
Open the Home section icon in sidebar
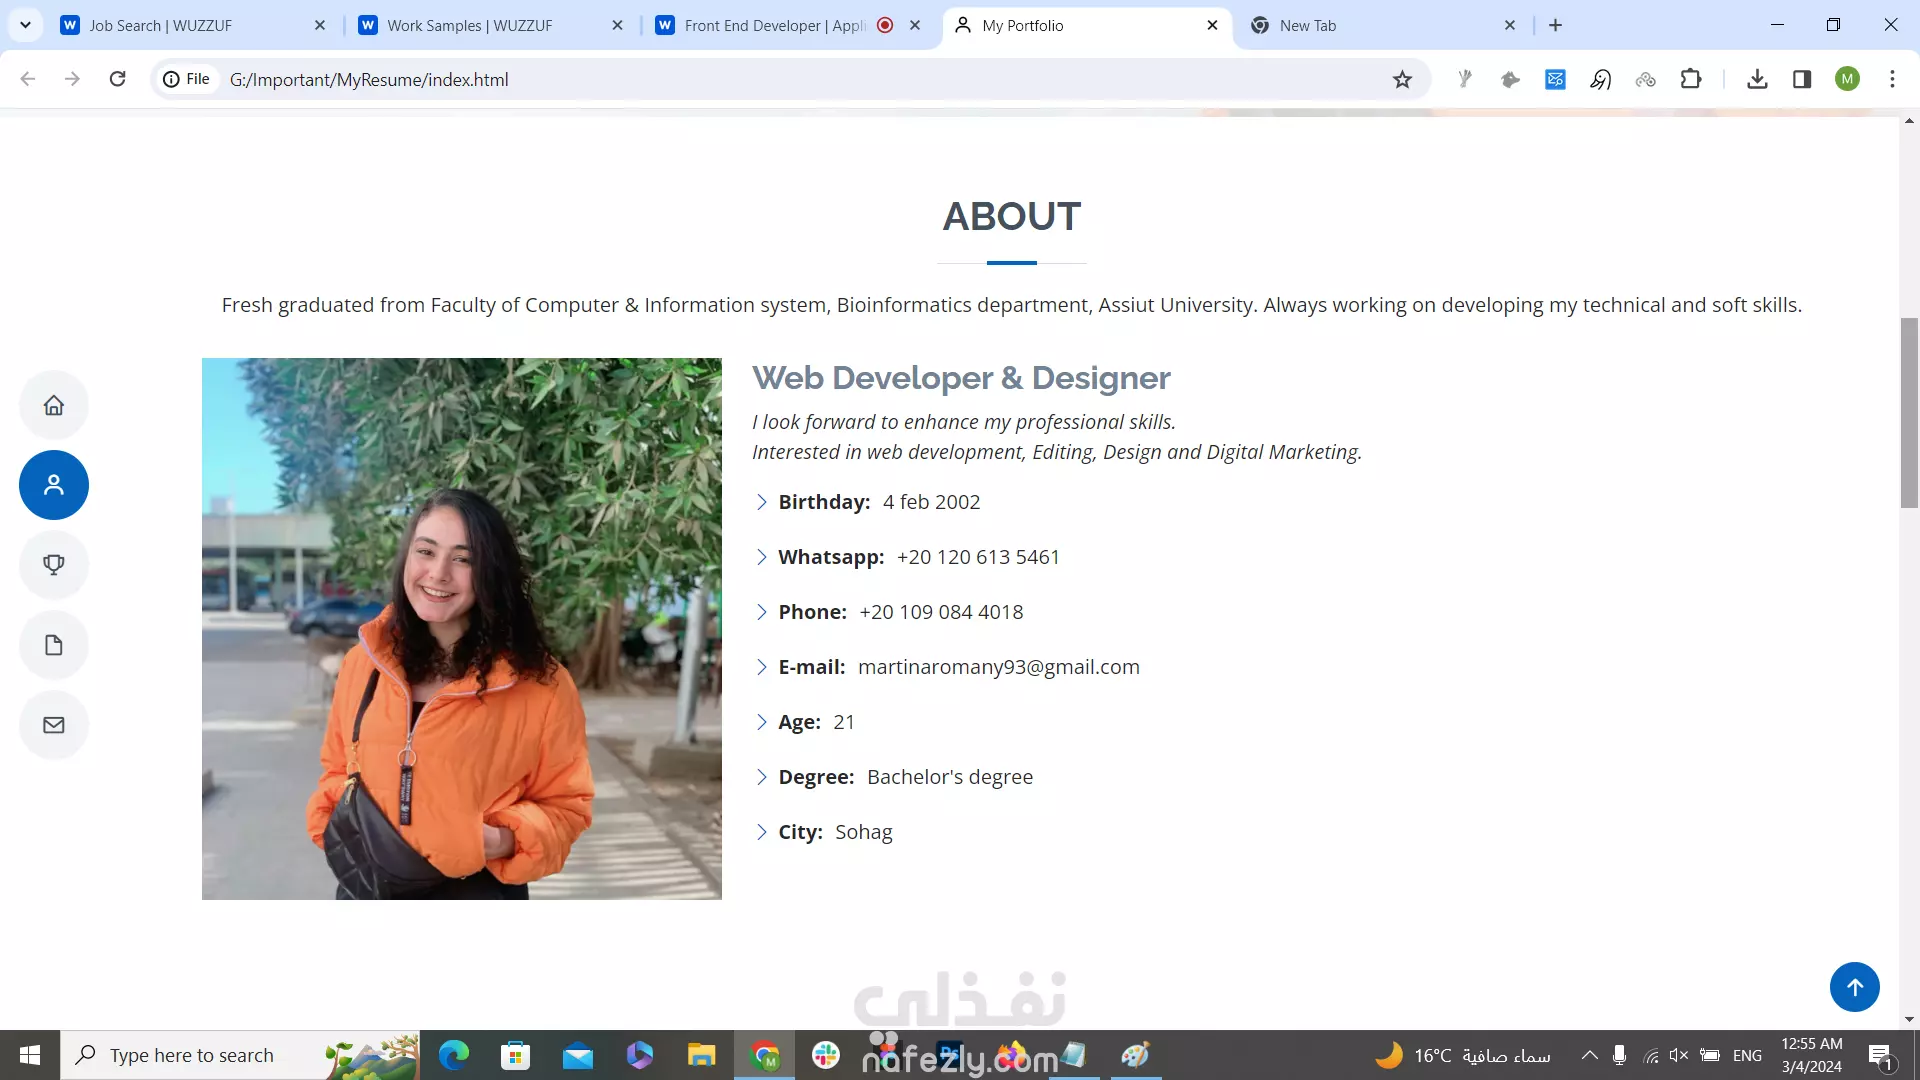[54, 405]
